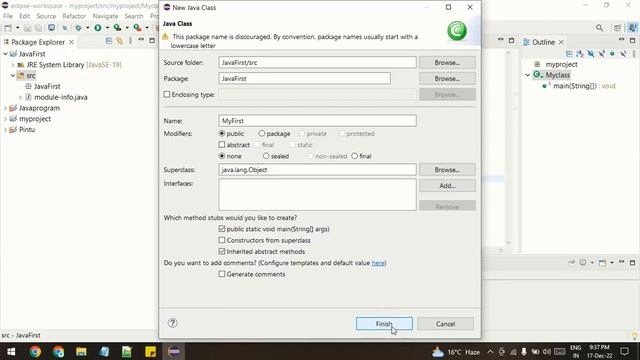Click Browse next to Source folder
The image size is (640, 360).
tap(447, 62)
